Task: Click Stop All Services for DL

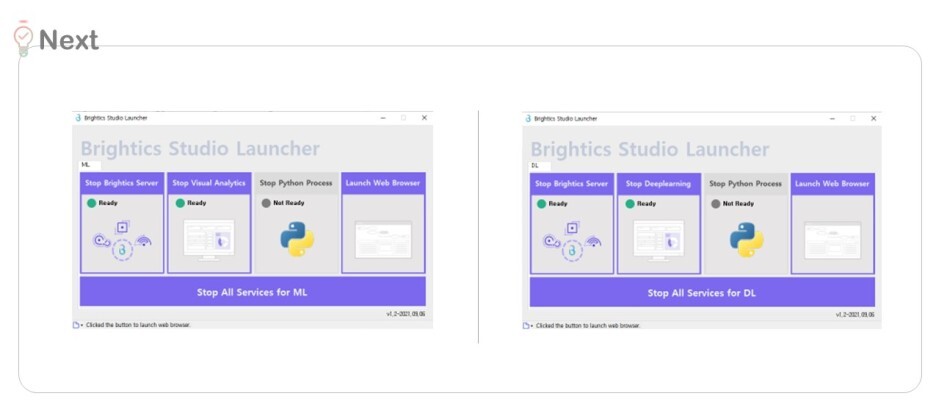Action: pyautogui.click(x=702, y=292)
